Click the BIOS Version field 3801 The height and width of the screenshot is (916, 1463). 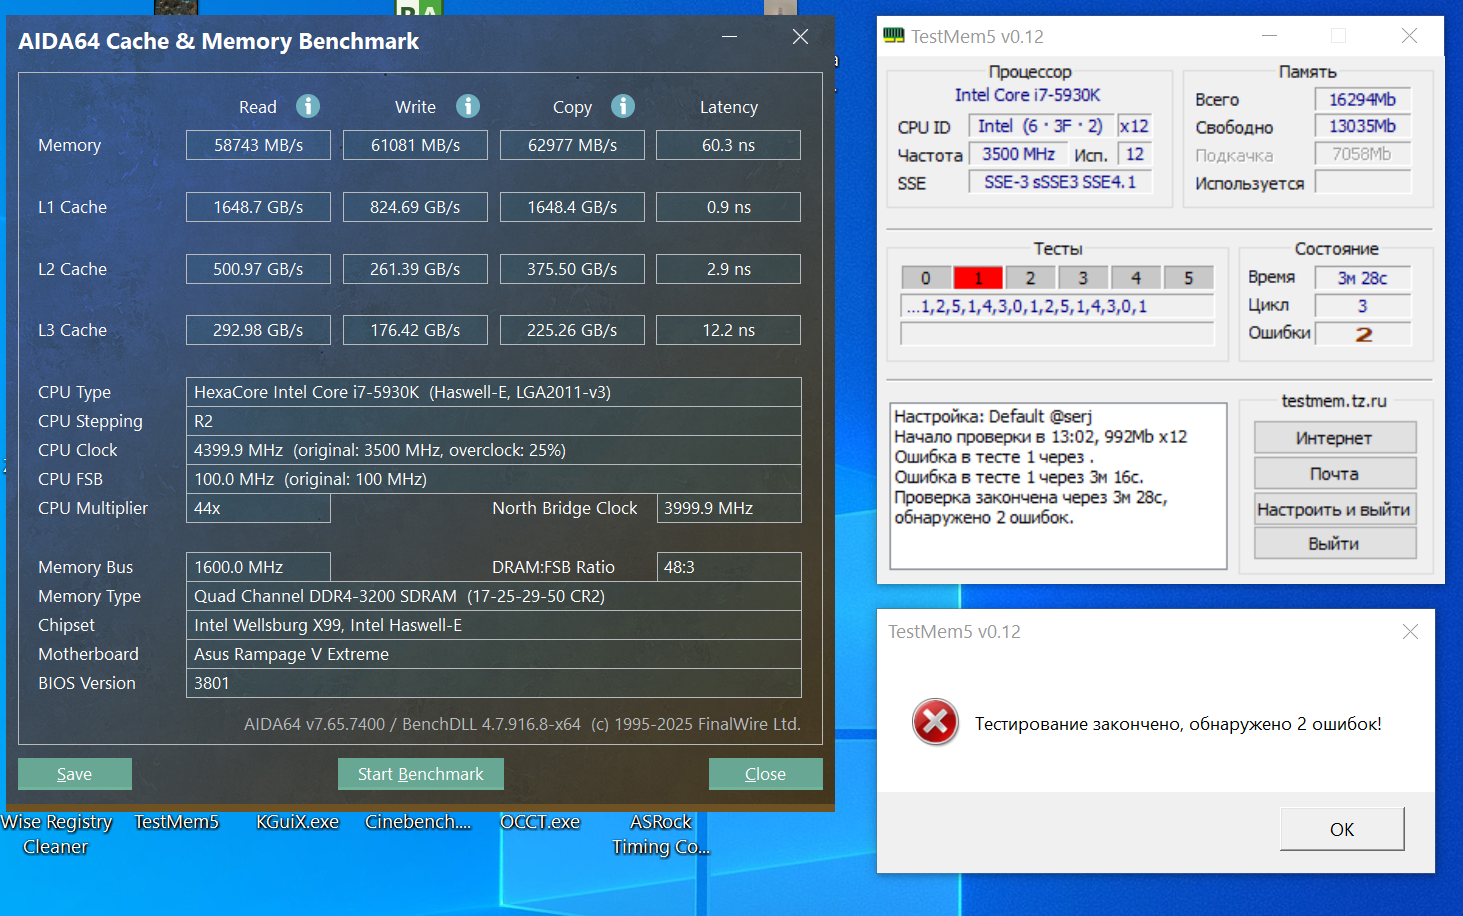(x=494, y=683)
